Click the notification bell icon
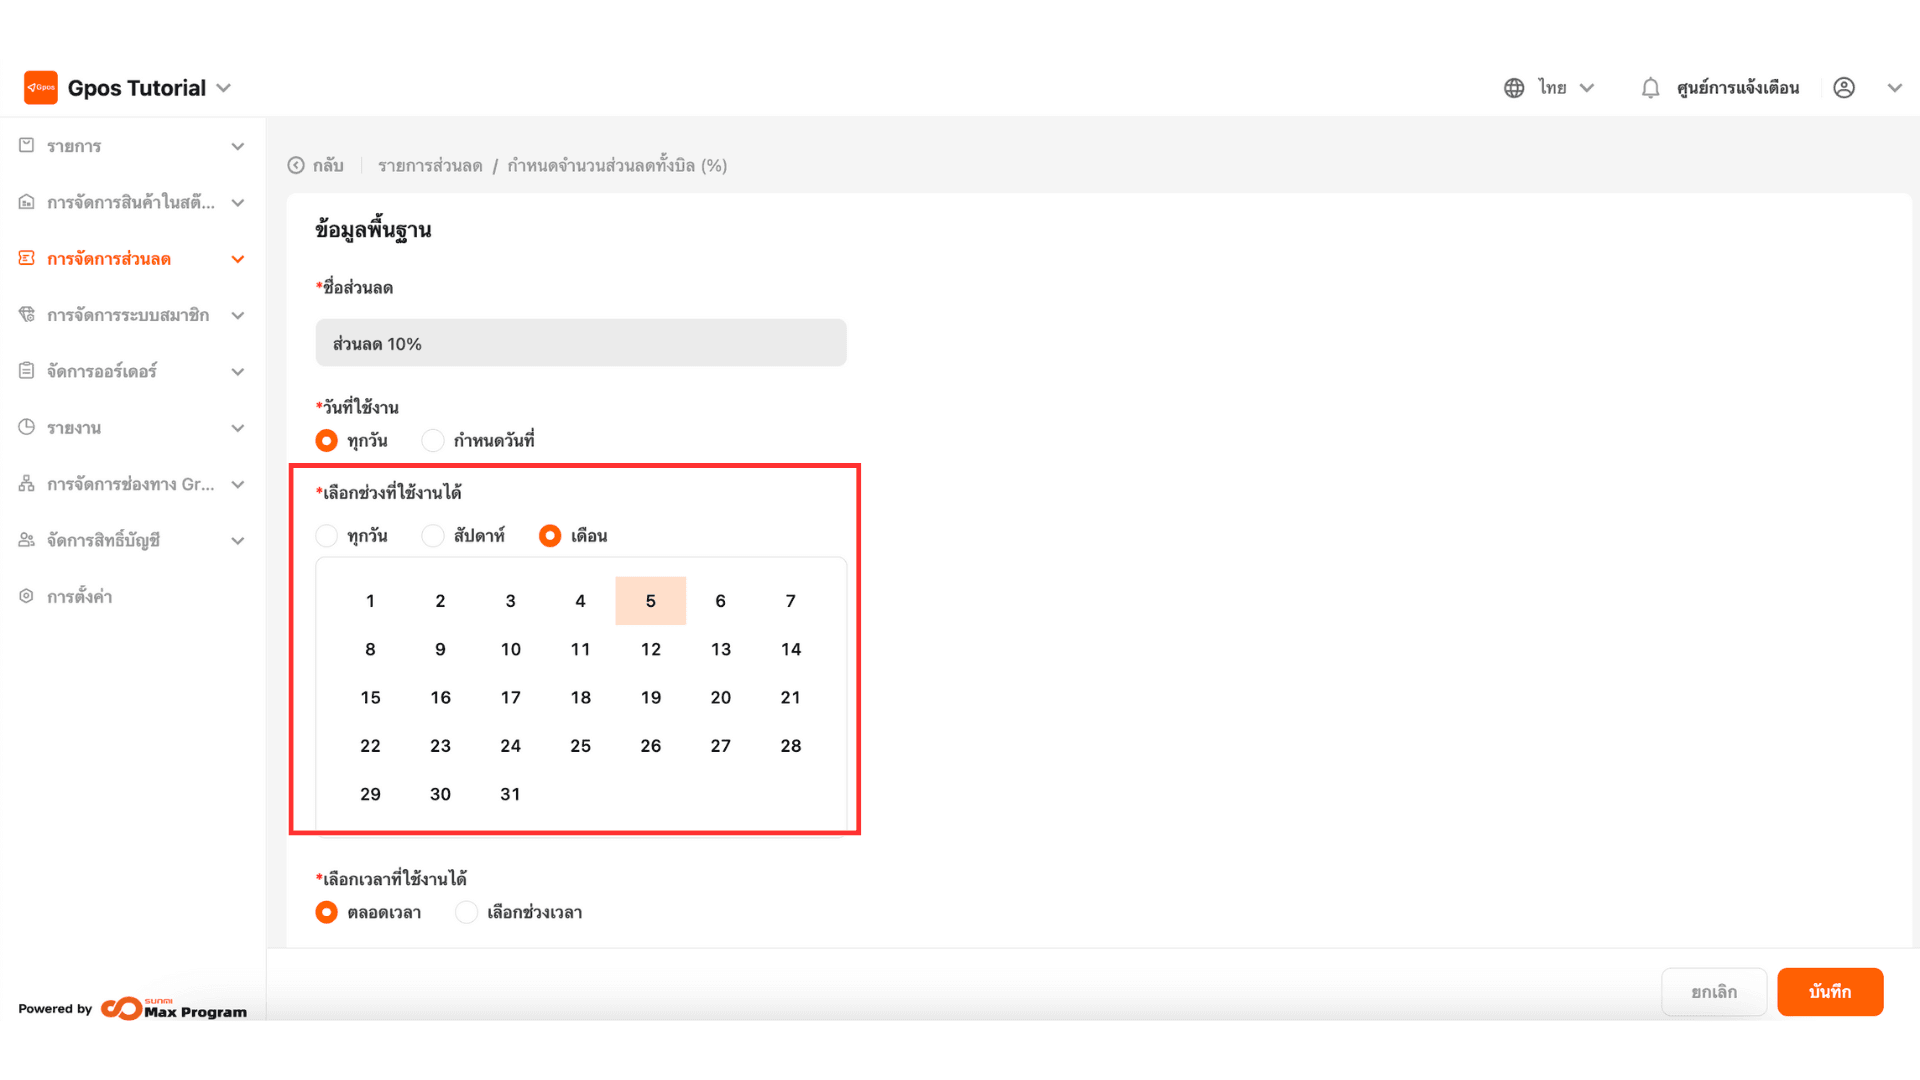Screen dimensions: 1920x1080 (x=1650, y=88)
